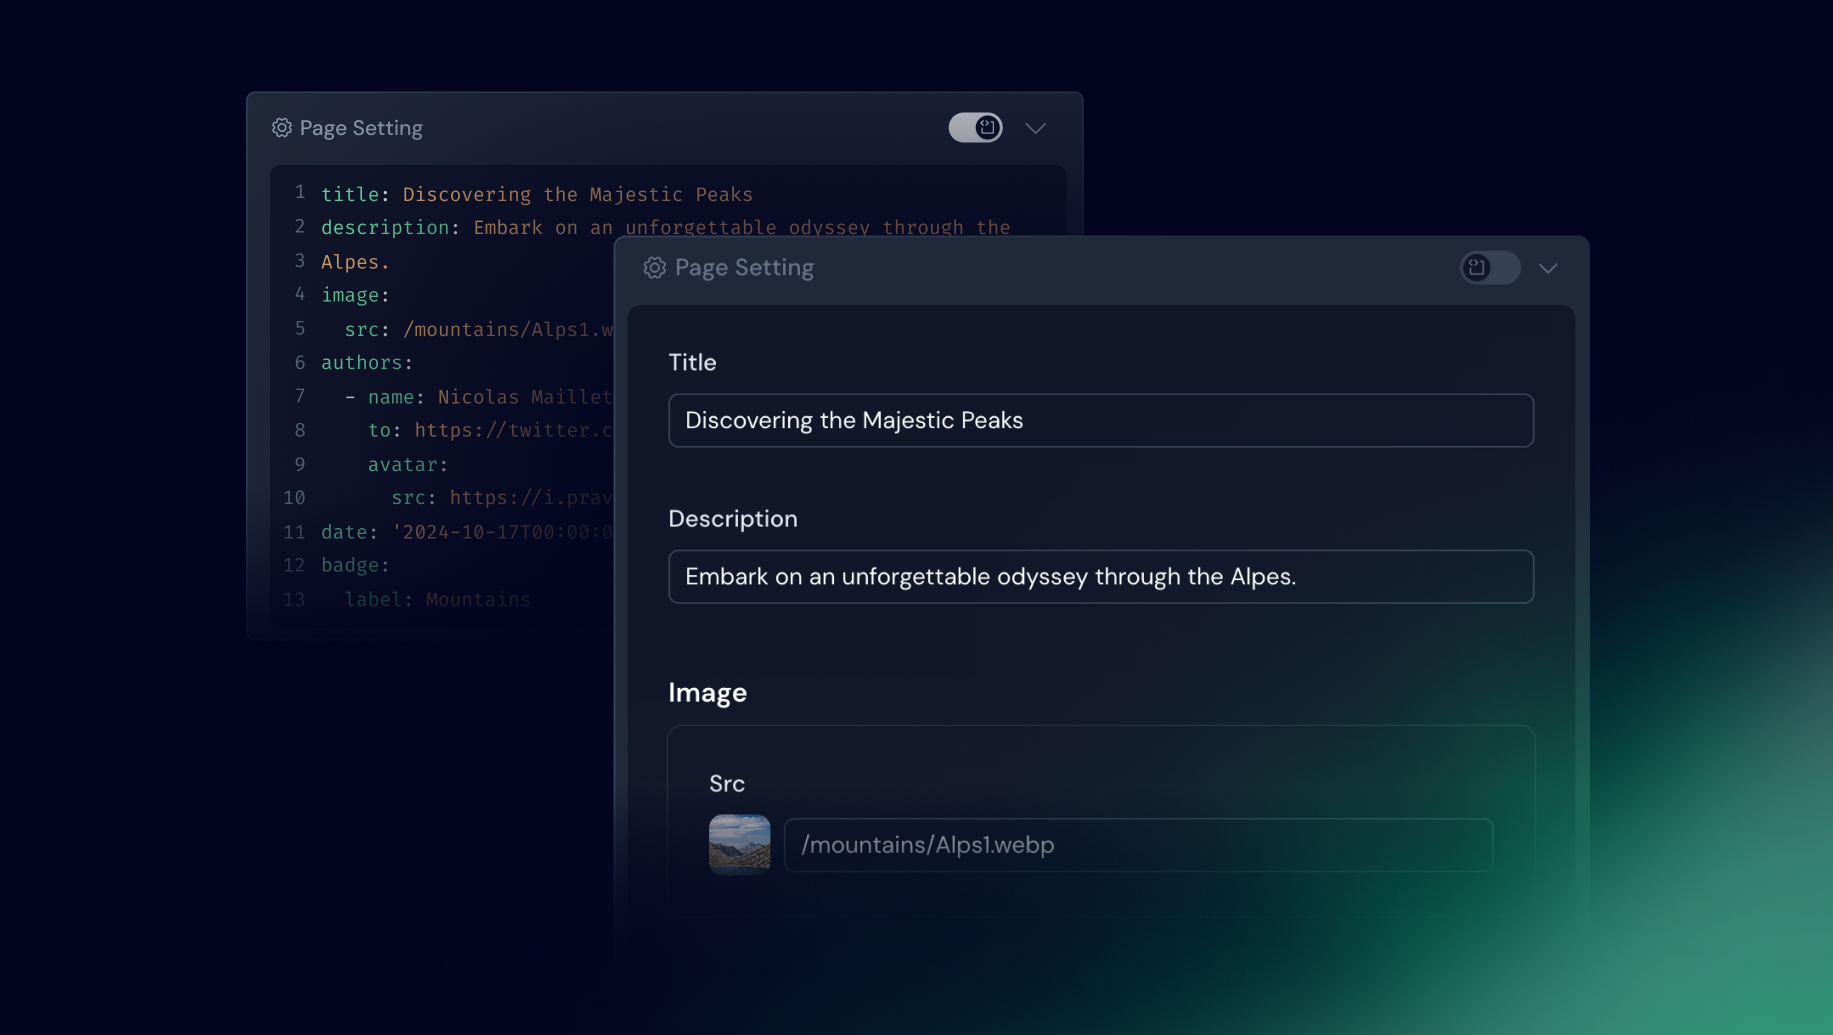Expand the Image section in the form
Screen dimensions: 1833x1035
point(707,692)
